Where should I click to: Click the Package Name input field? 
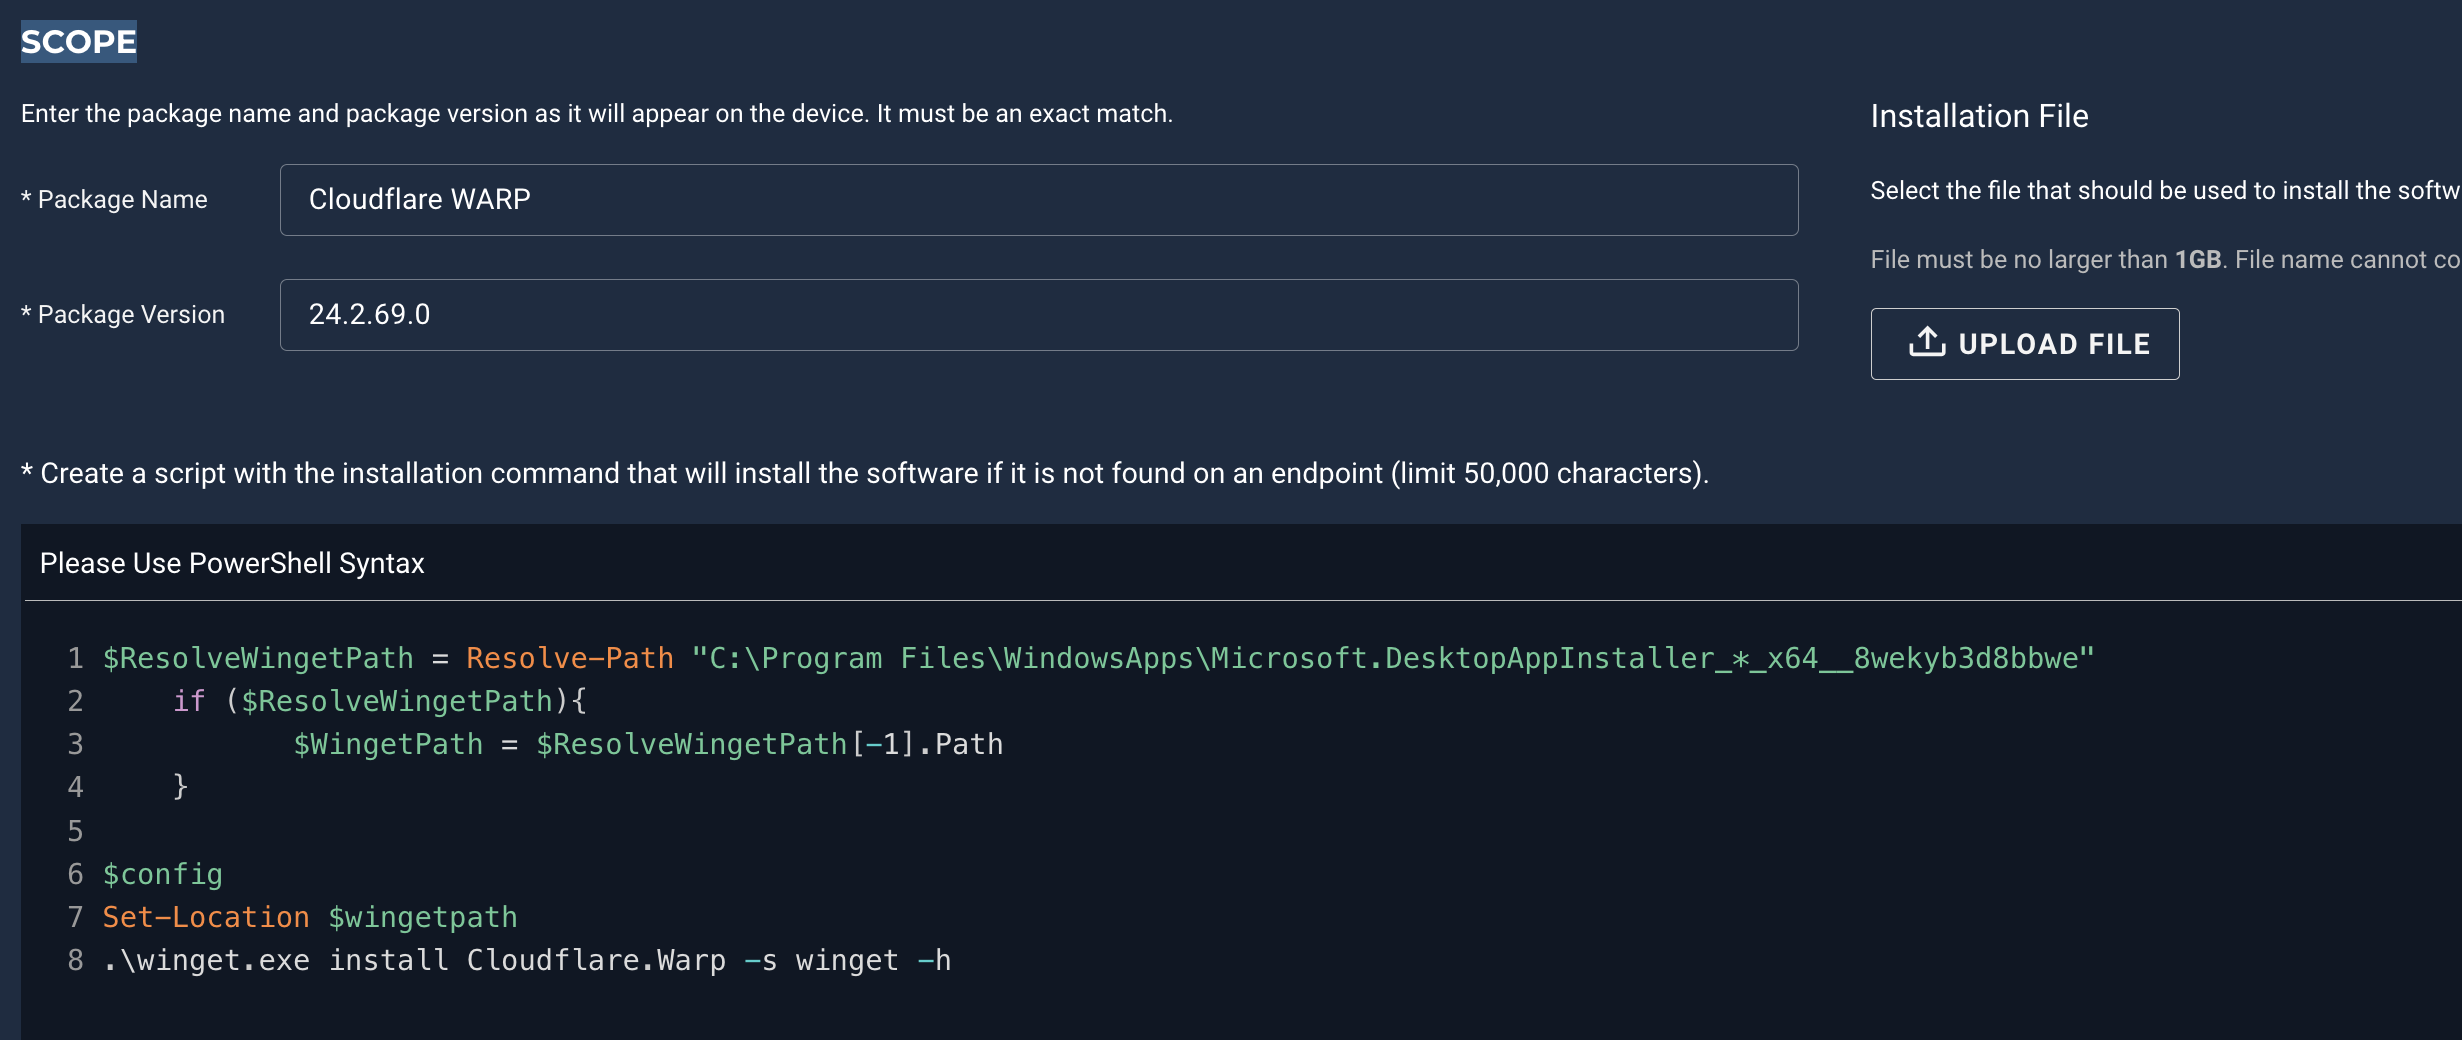[x=1039, y=200]
